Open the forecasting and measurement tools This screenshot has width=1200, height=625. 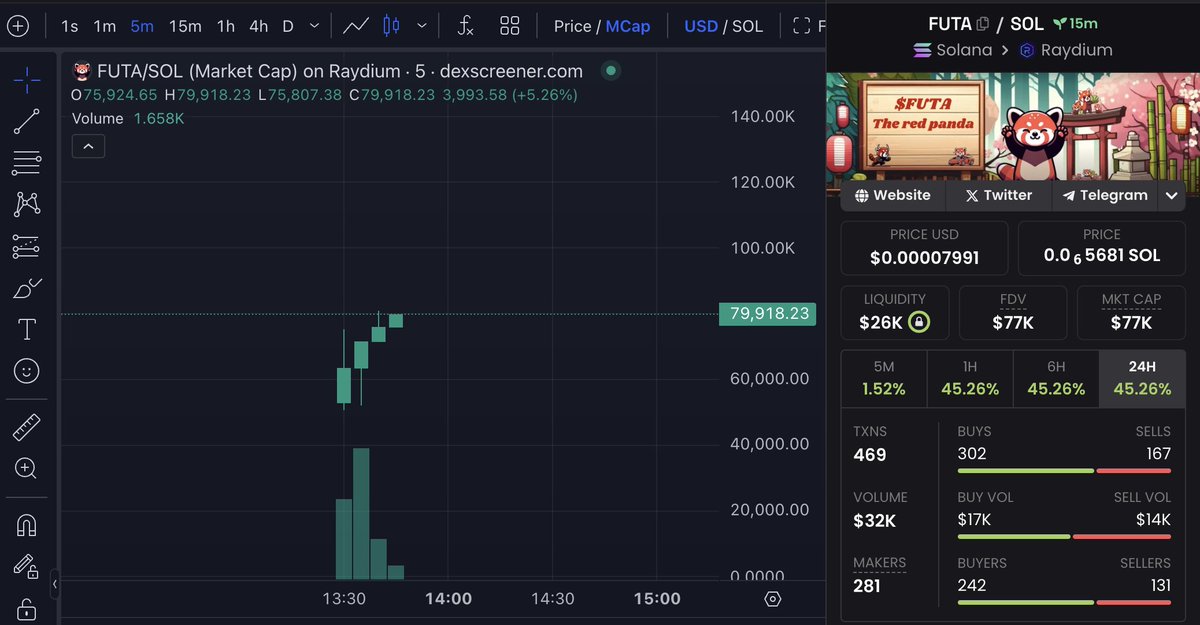pos(27,246)
